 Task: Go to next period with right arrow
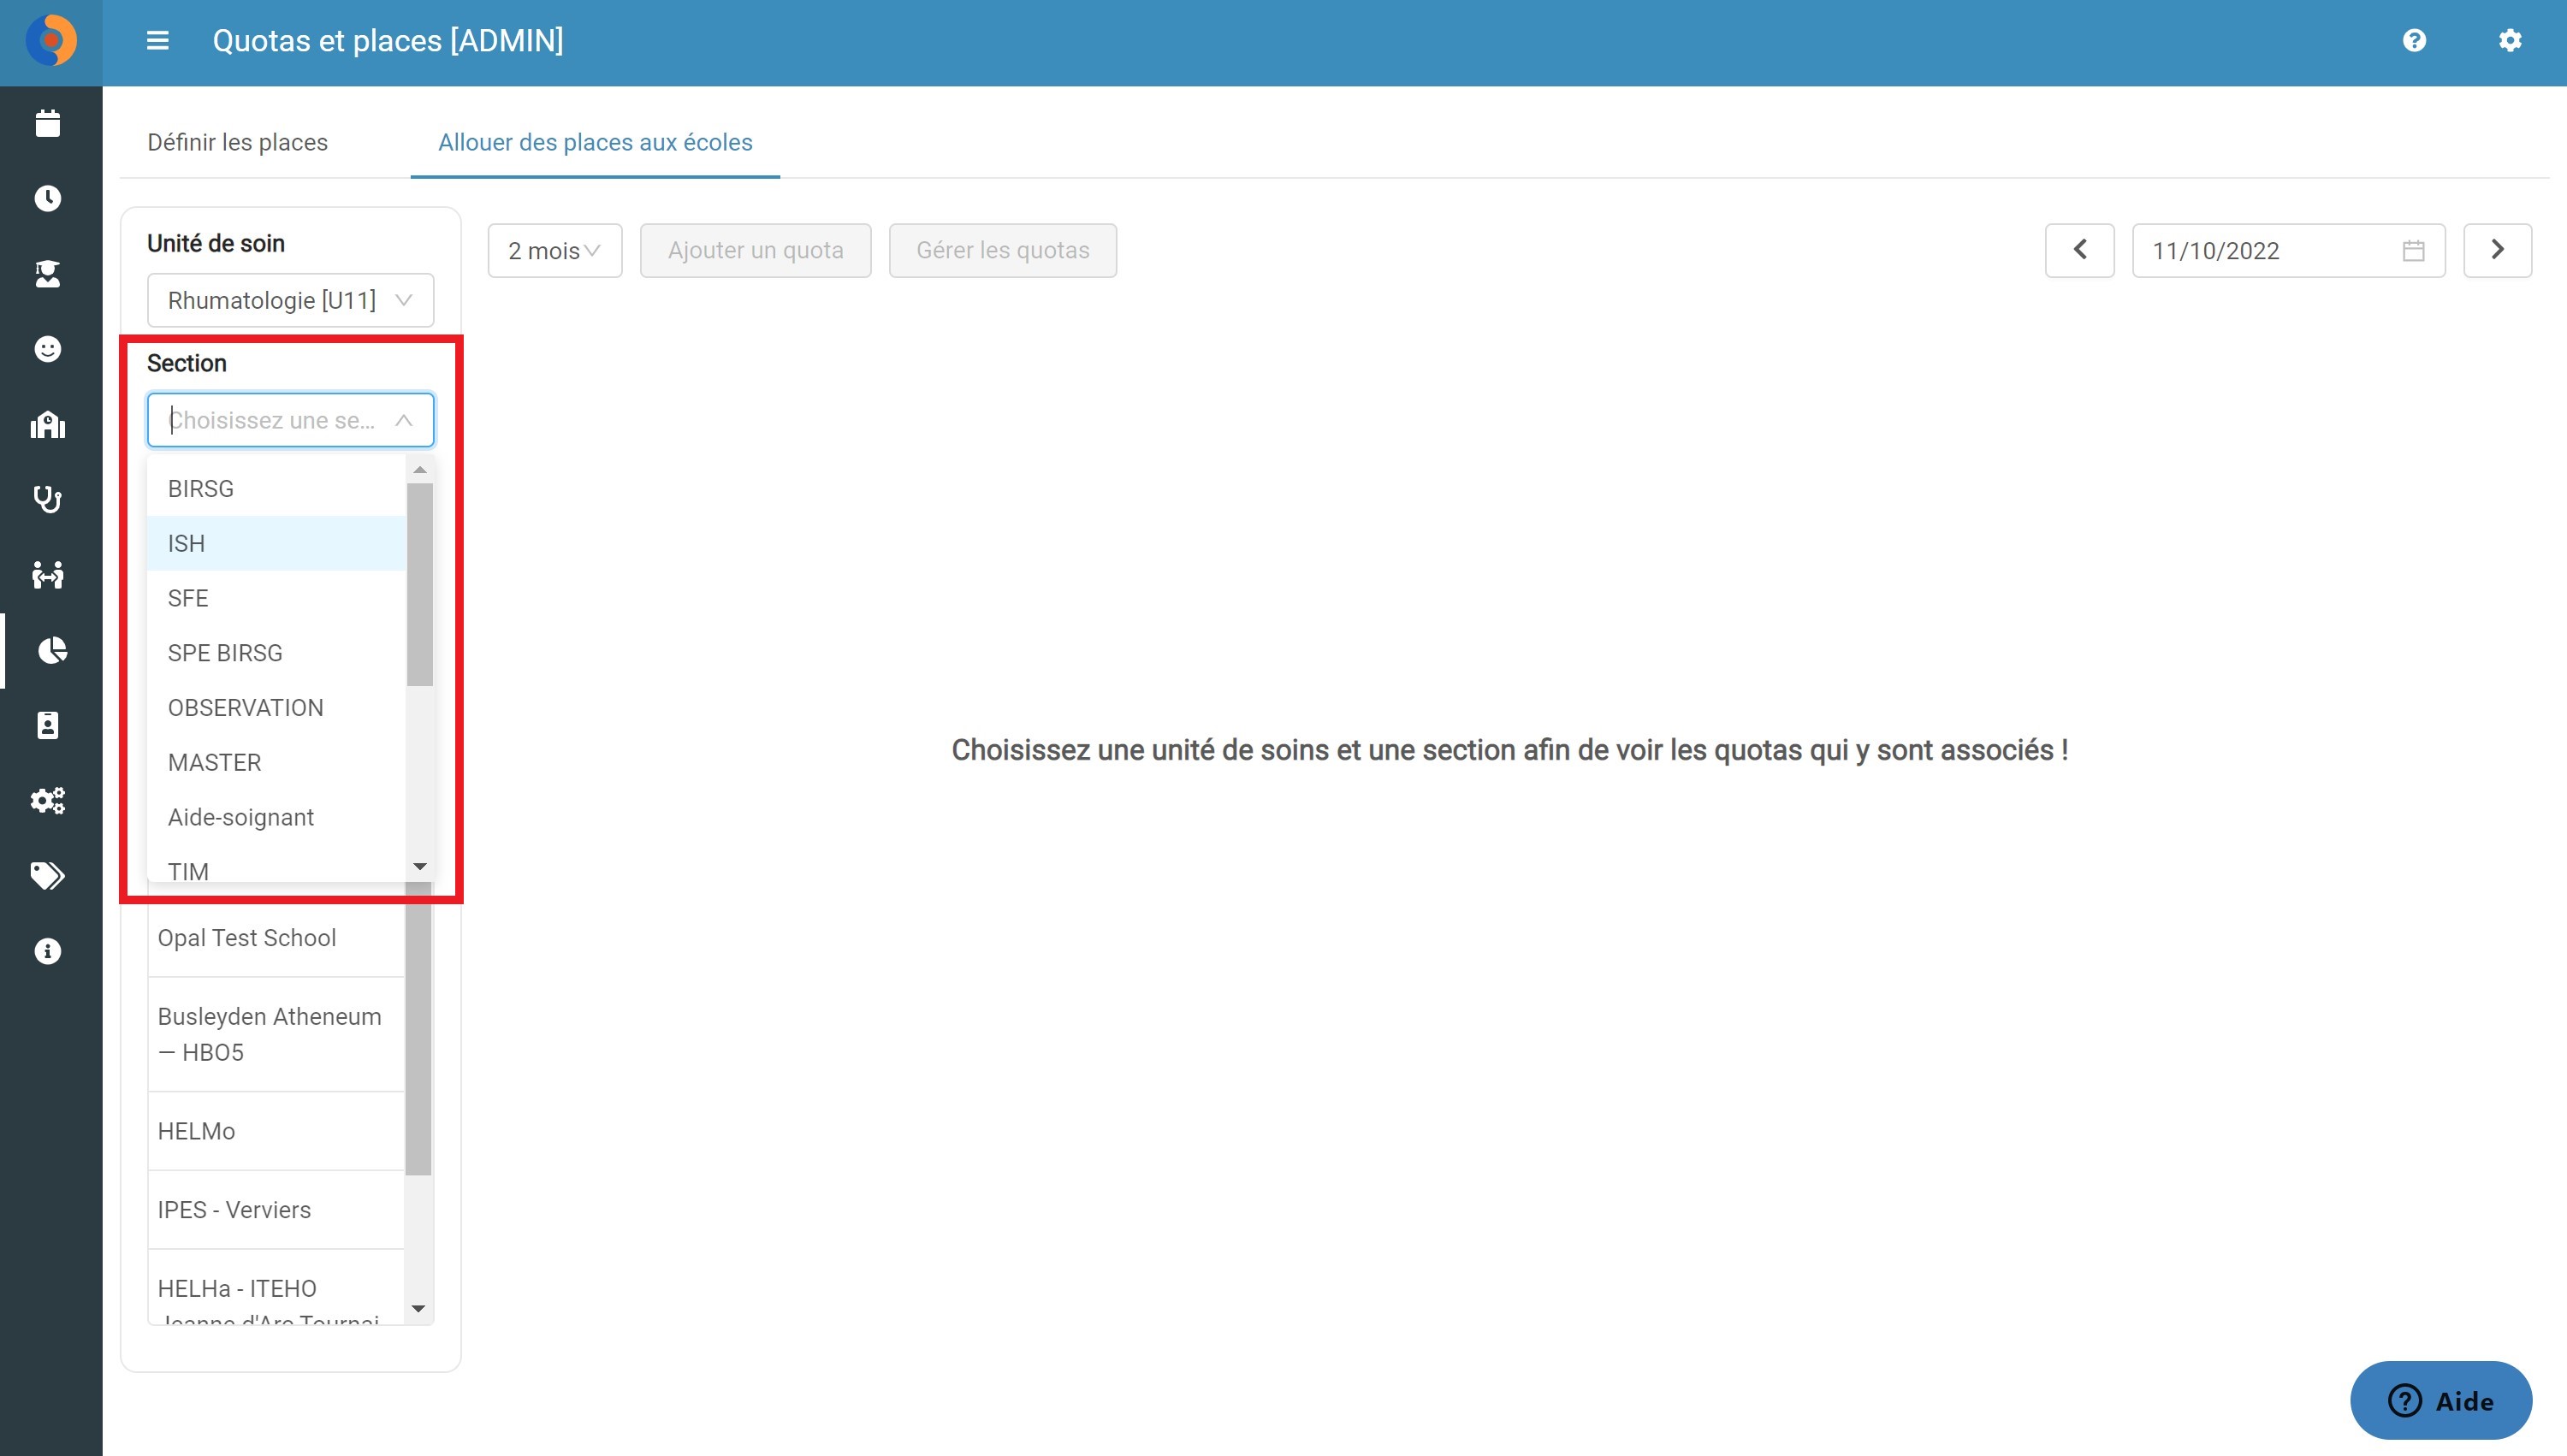pos(2497,250)
